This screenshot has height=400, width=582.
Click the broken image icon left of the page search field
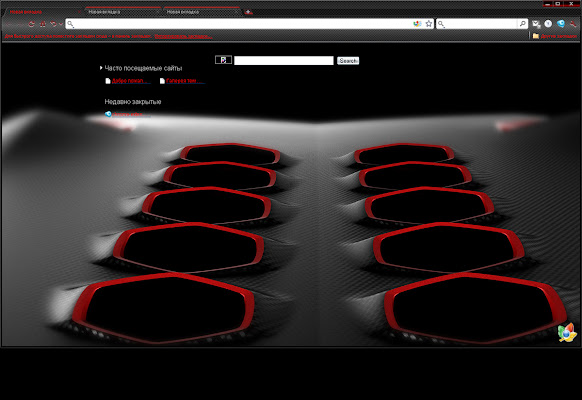pyautogui.click(x=223, y=60)
